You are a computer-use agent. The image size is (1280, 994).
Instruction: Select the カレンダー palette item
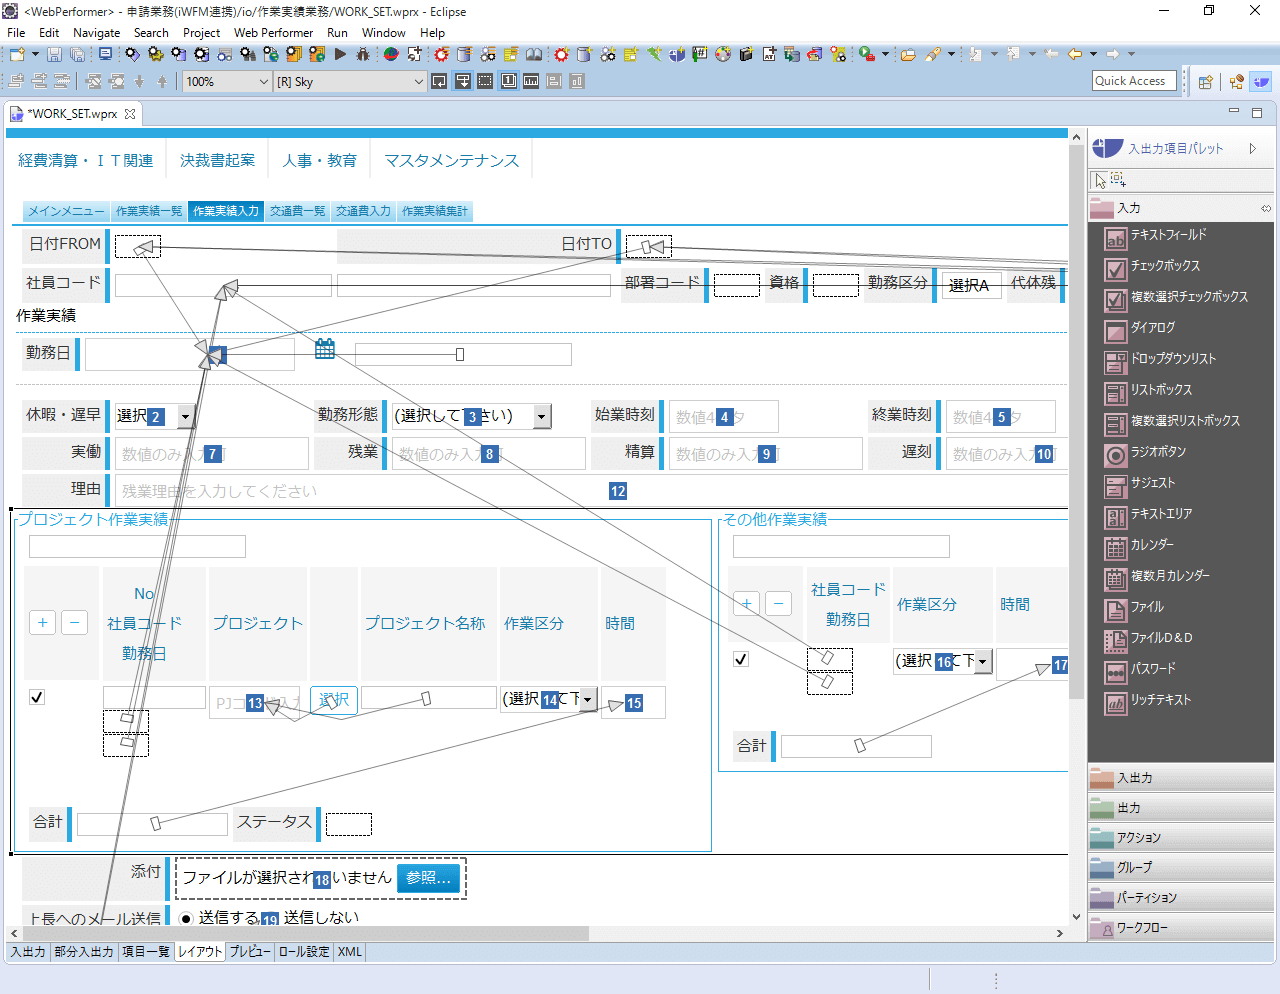1180,545
